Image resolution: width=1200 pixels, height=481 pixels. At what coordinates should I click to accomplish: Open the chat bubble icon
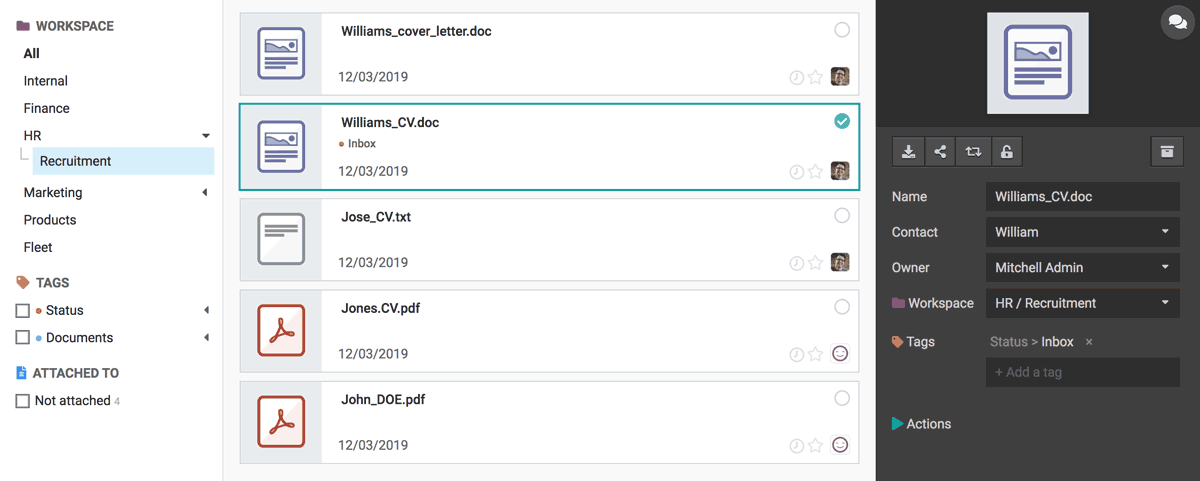(1177, 22)
